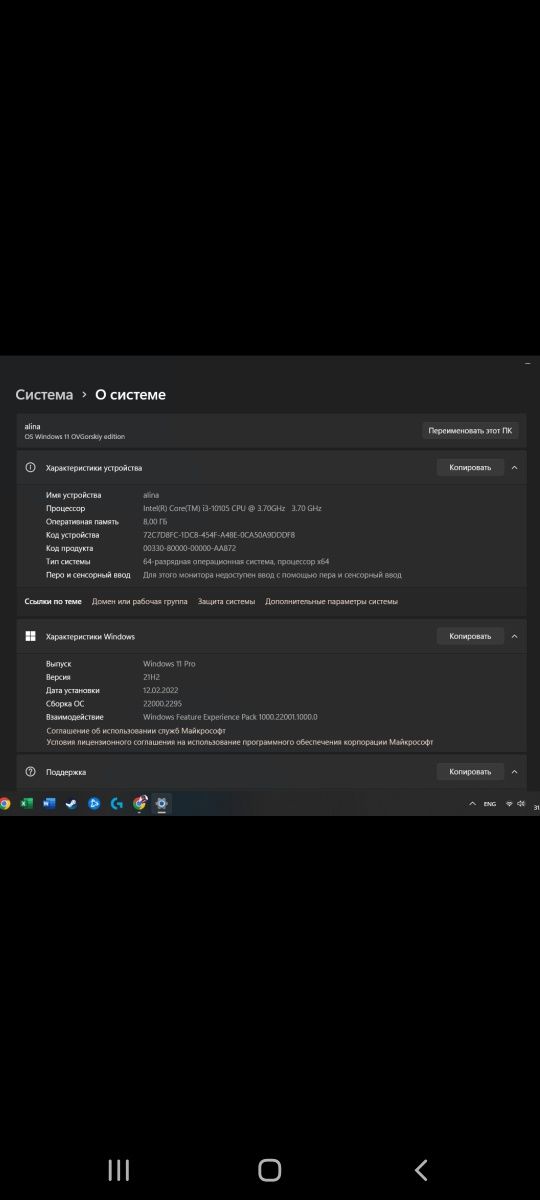Click the О системе page title

[130, 395]
